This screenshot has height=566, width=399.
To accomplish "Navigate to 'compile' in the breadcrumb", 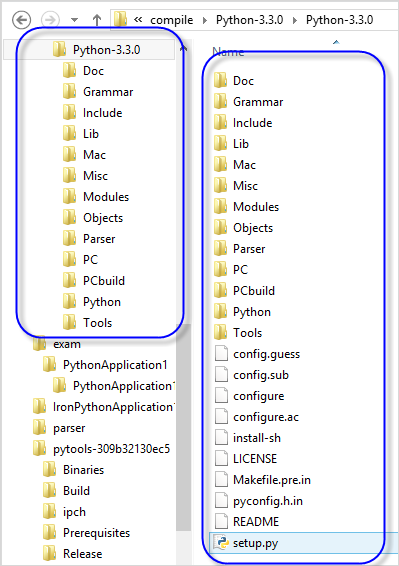I will [x=172, y=20].
